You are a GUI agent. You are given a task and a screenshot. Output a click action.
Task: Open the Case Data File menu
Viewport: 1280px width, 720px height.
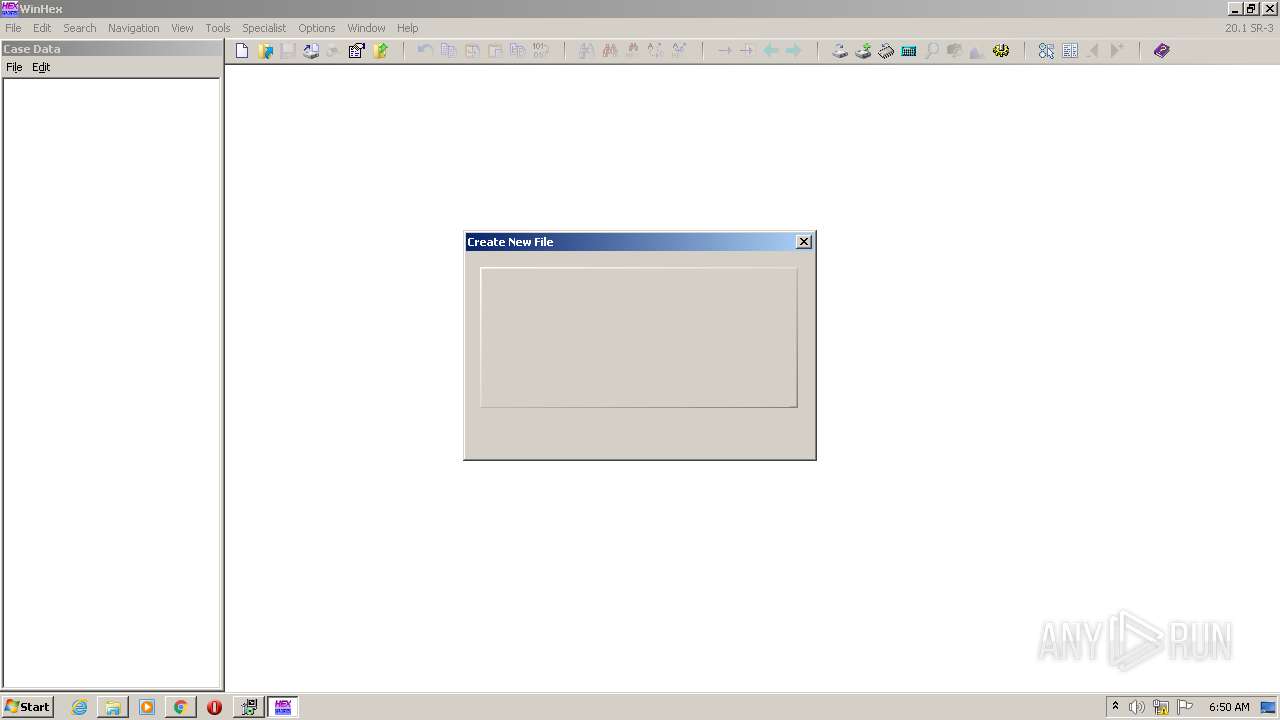pyautogui.click(x=14, y=67)
